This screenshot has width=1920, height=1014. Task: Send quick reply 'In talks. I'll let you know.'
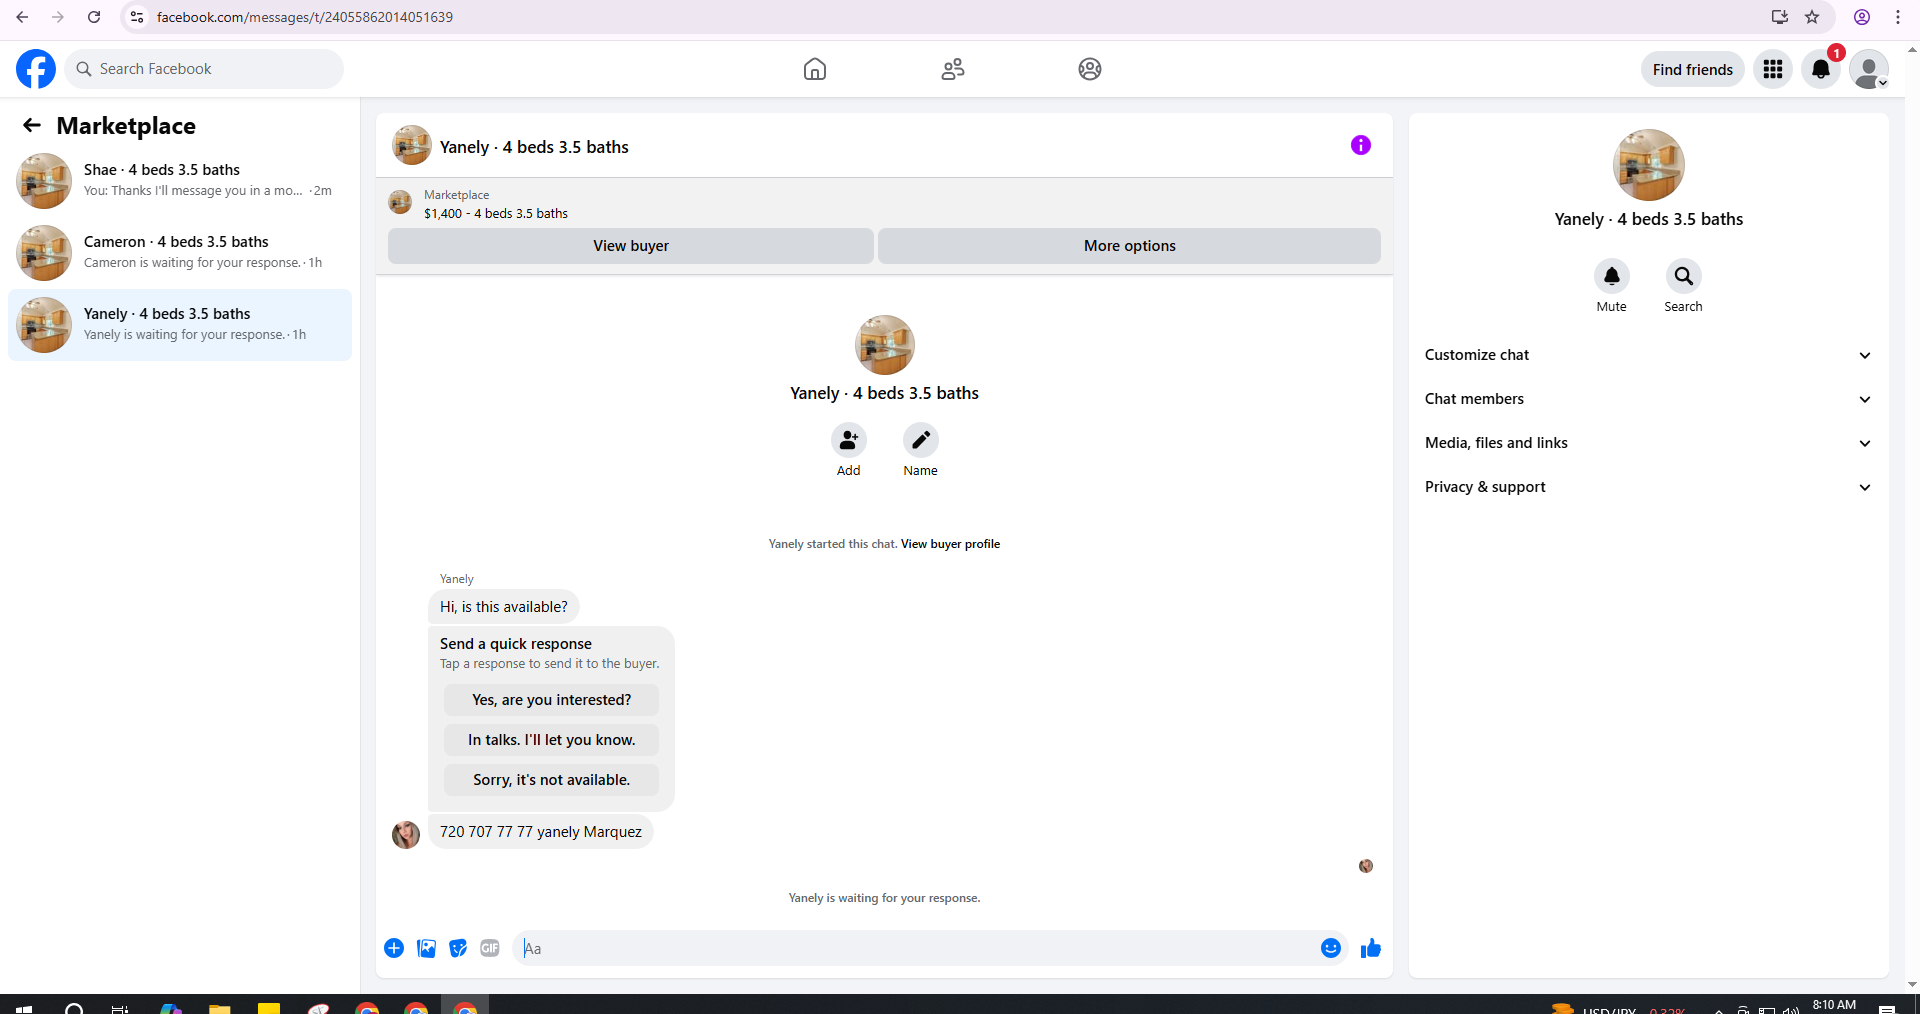coord(551,740)
